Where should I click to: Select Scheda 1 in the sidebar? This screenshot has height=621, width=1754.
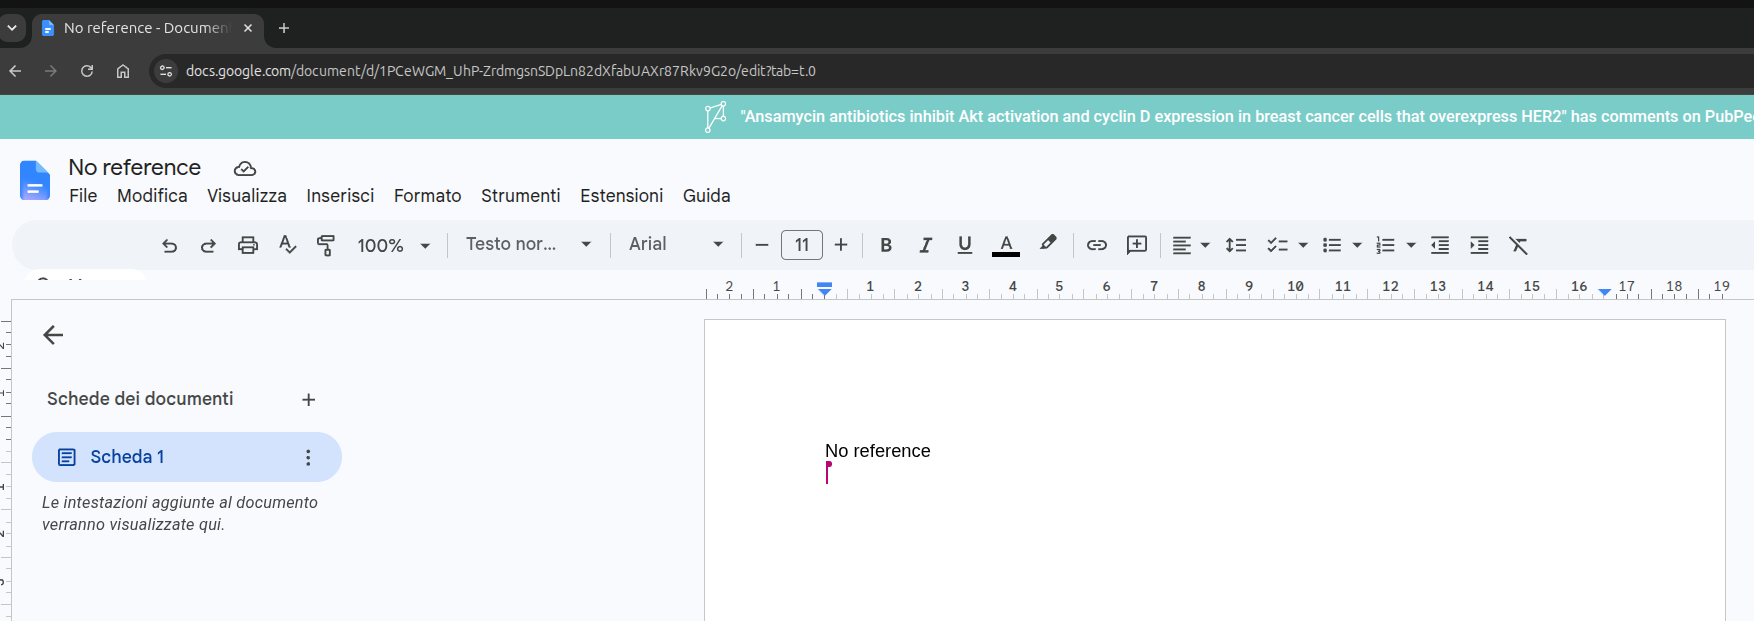point(187,457)
